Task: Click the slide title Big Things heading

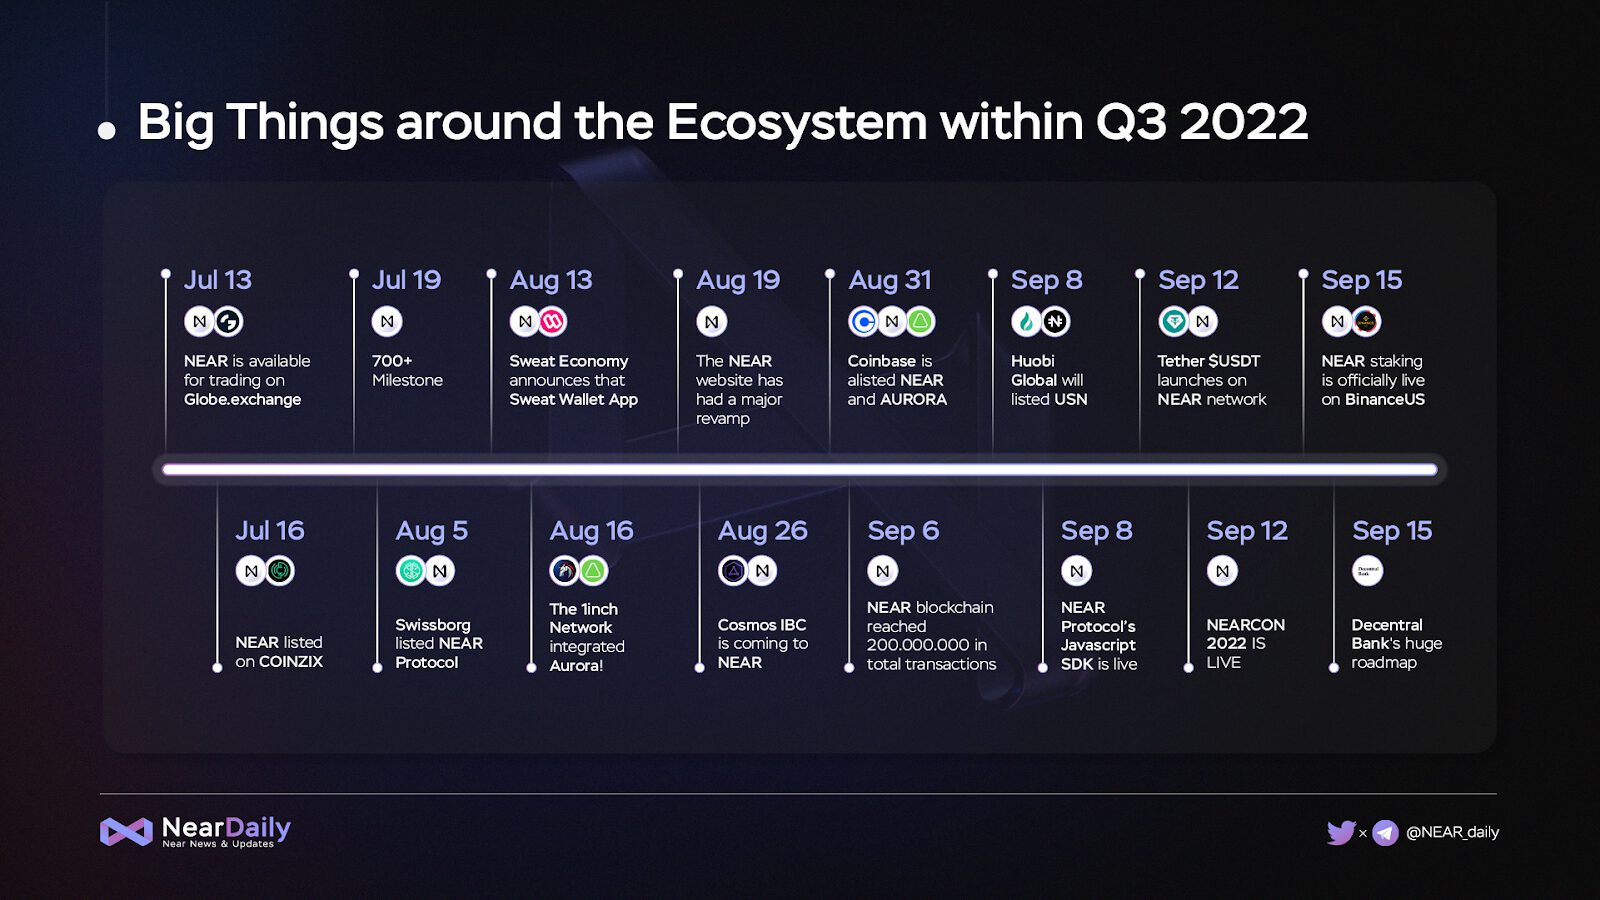Action: click(x=722, y=122)
